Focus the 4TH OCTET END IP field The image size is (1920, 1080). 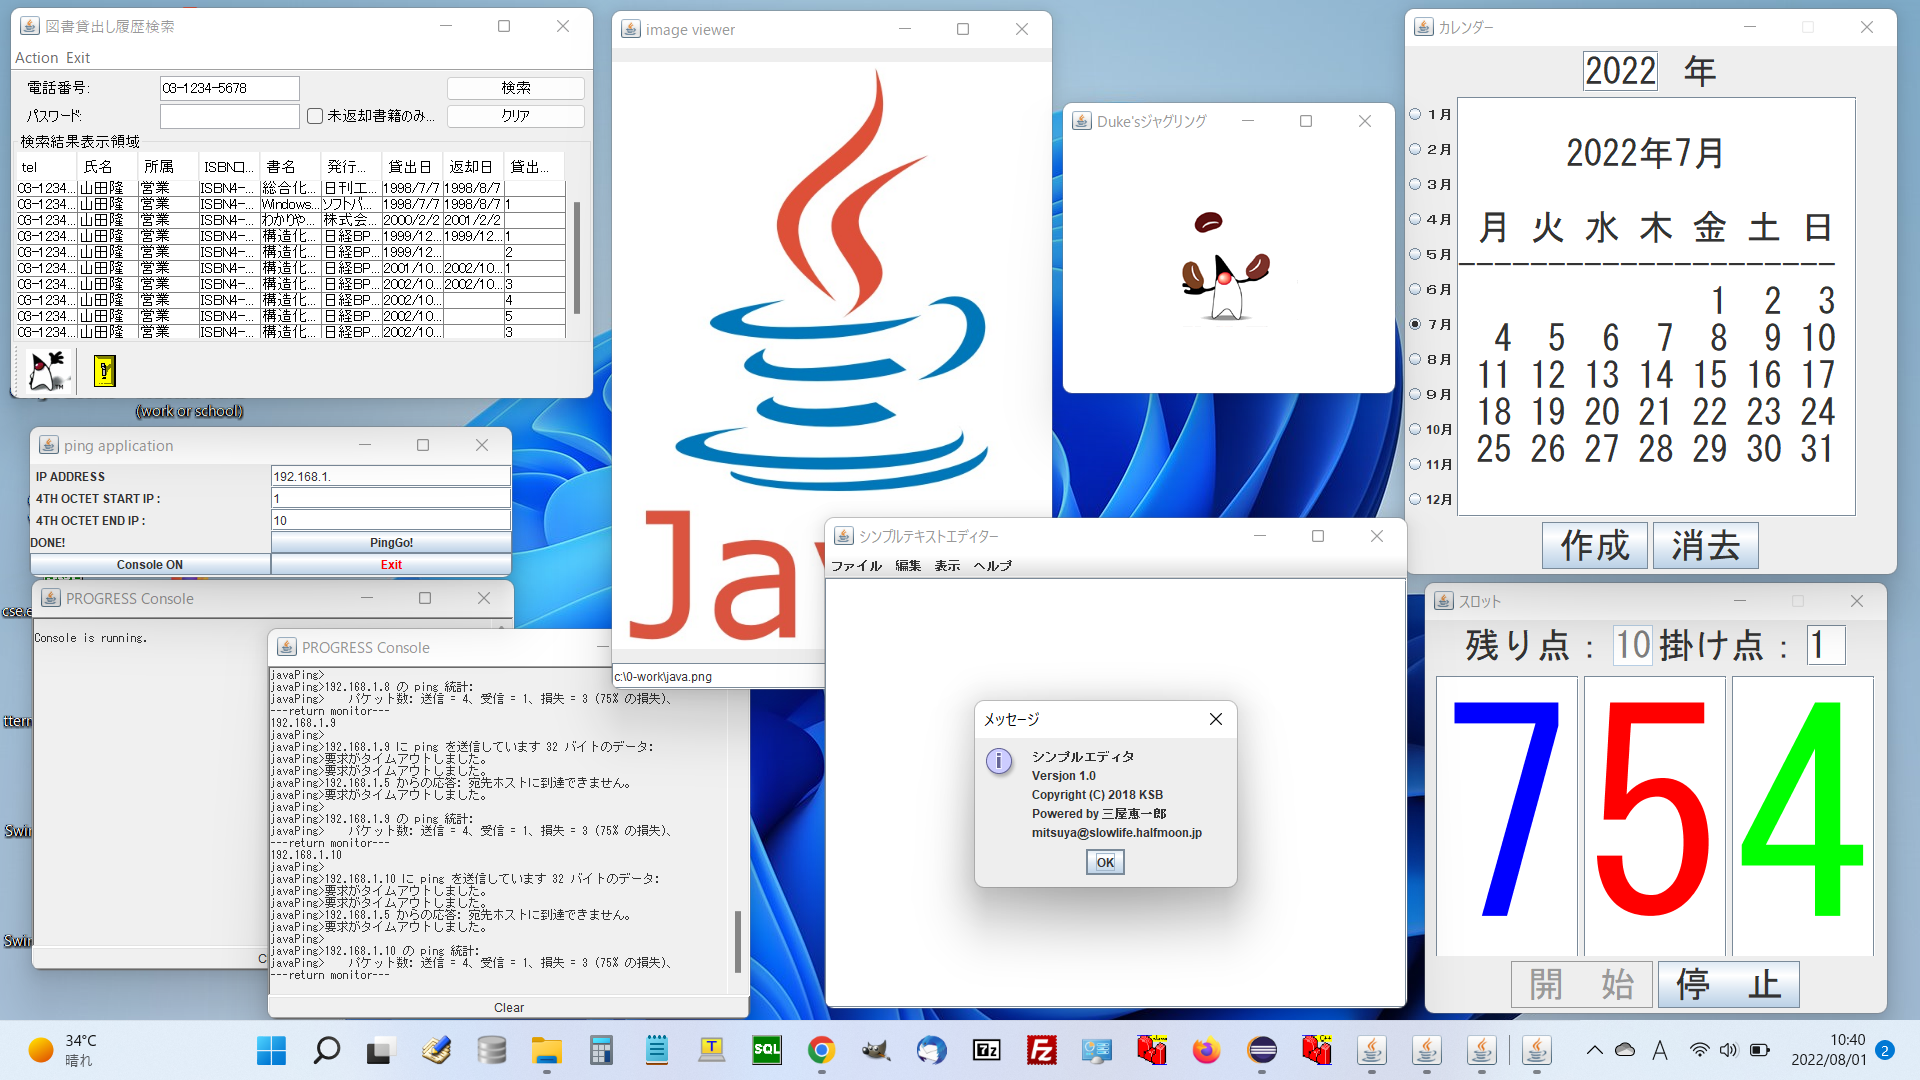click(x=391, y=520)
